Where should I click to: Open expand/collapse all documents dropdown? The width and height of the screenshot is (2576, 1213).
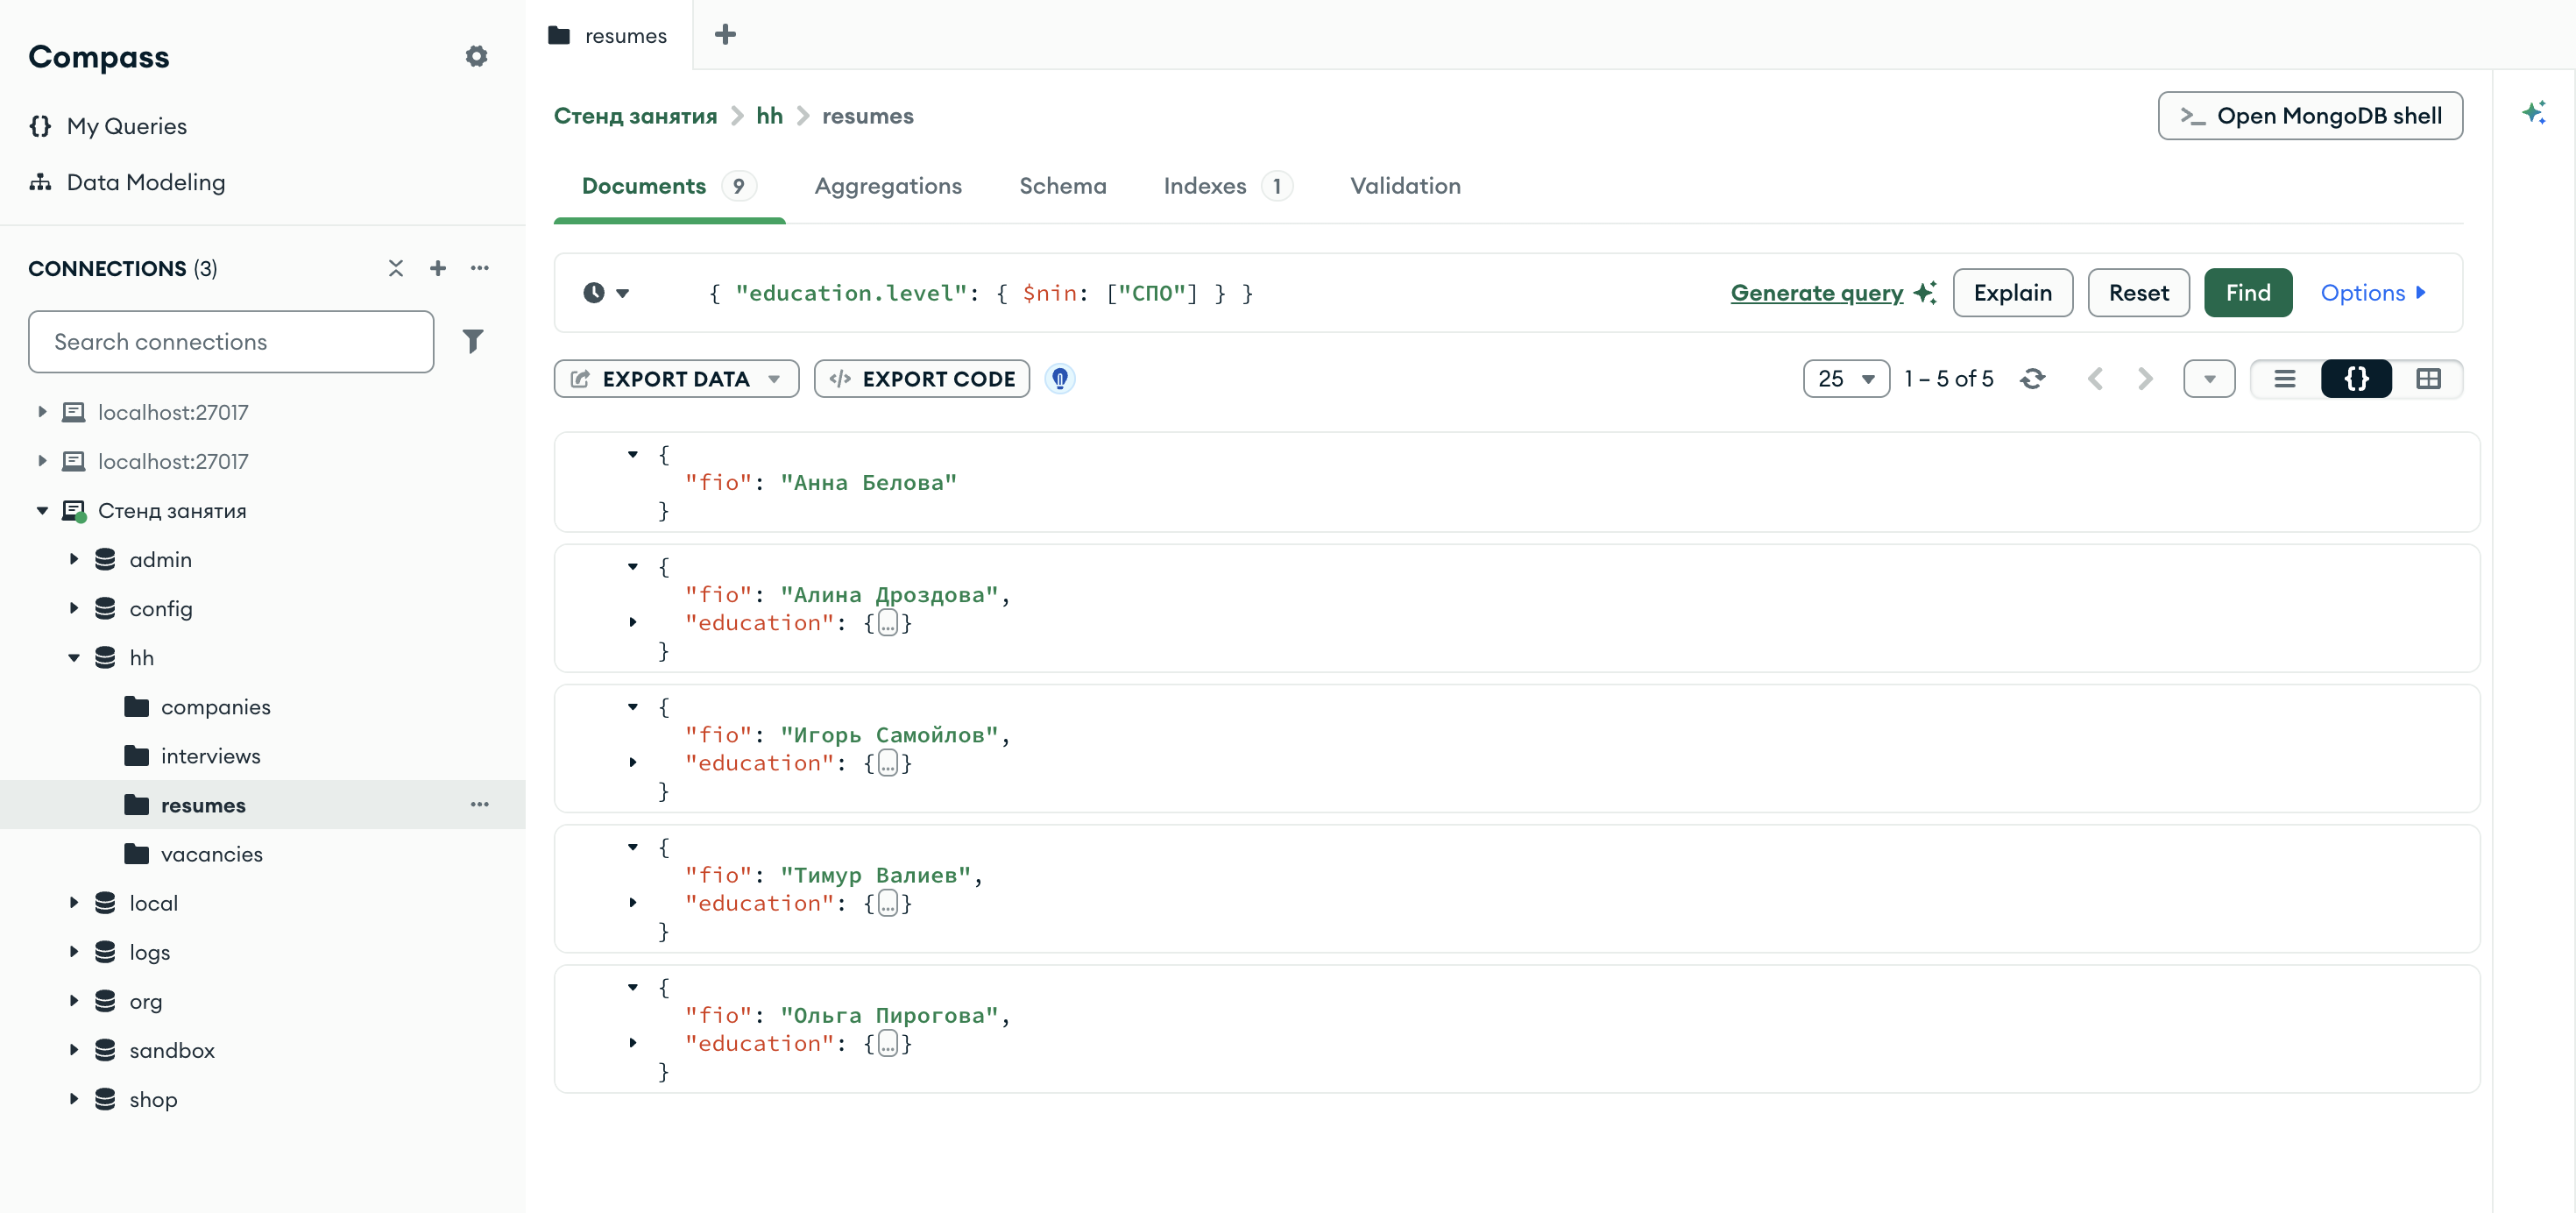pyautogui.click(x=2209, y=379)
